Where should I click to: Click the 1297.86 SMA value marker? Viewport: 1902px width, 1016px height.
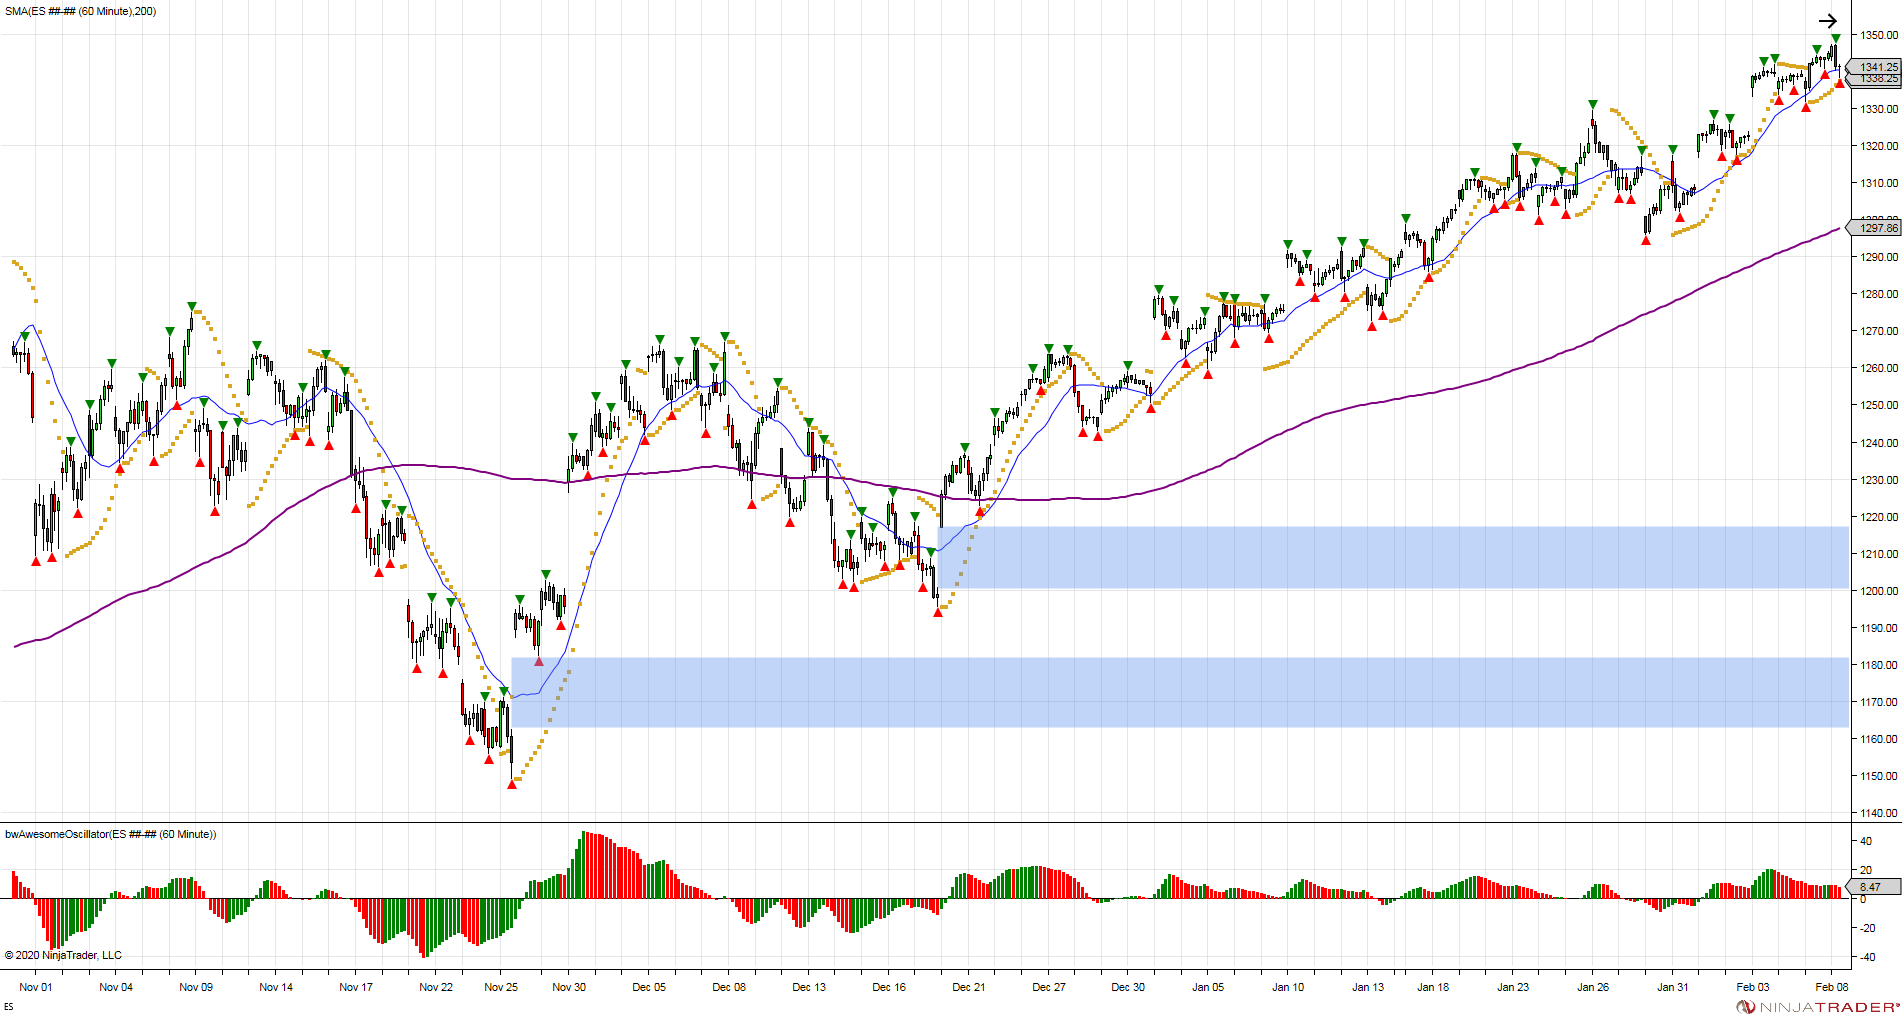point(1875,228)
